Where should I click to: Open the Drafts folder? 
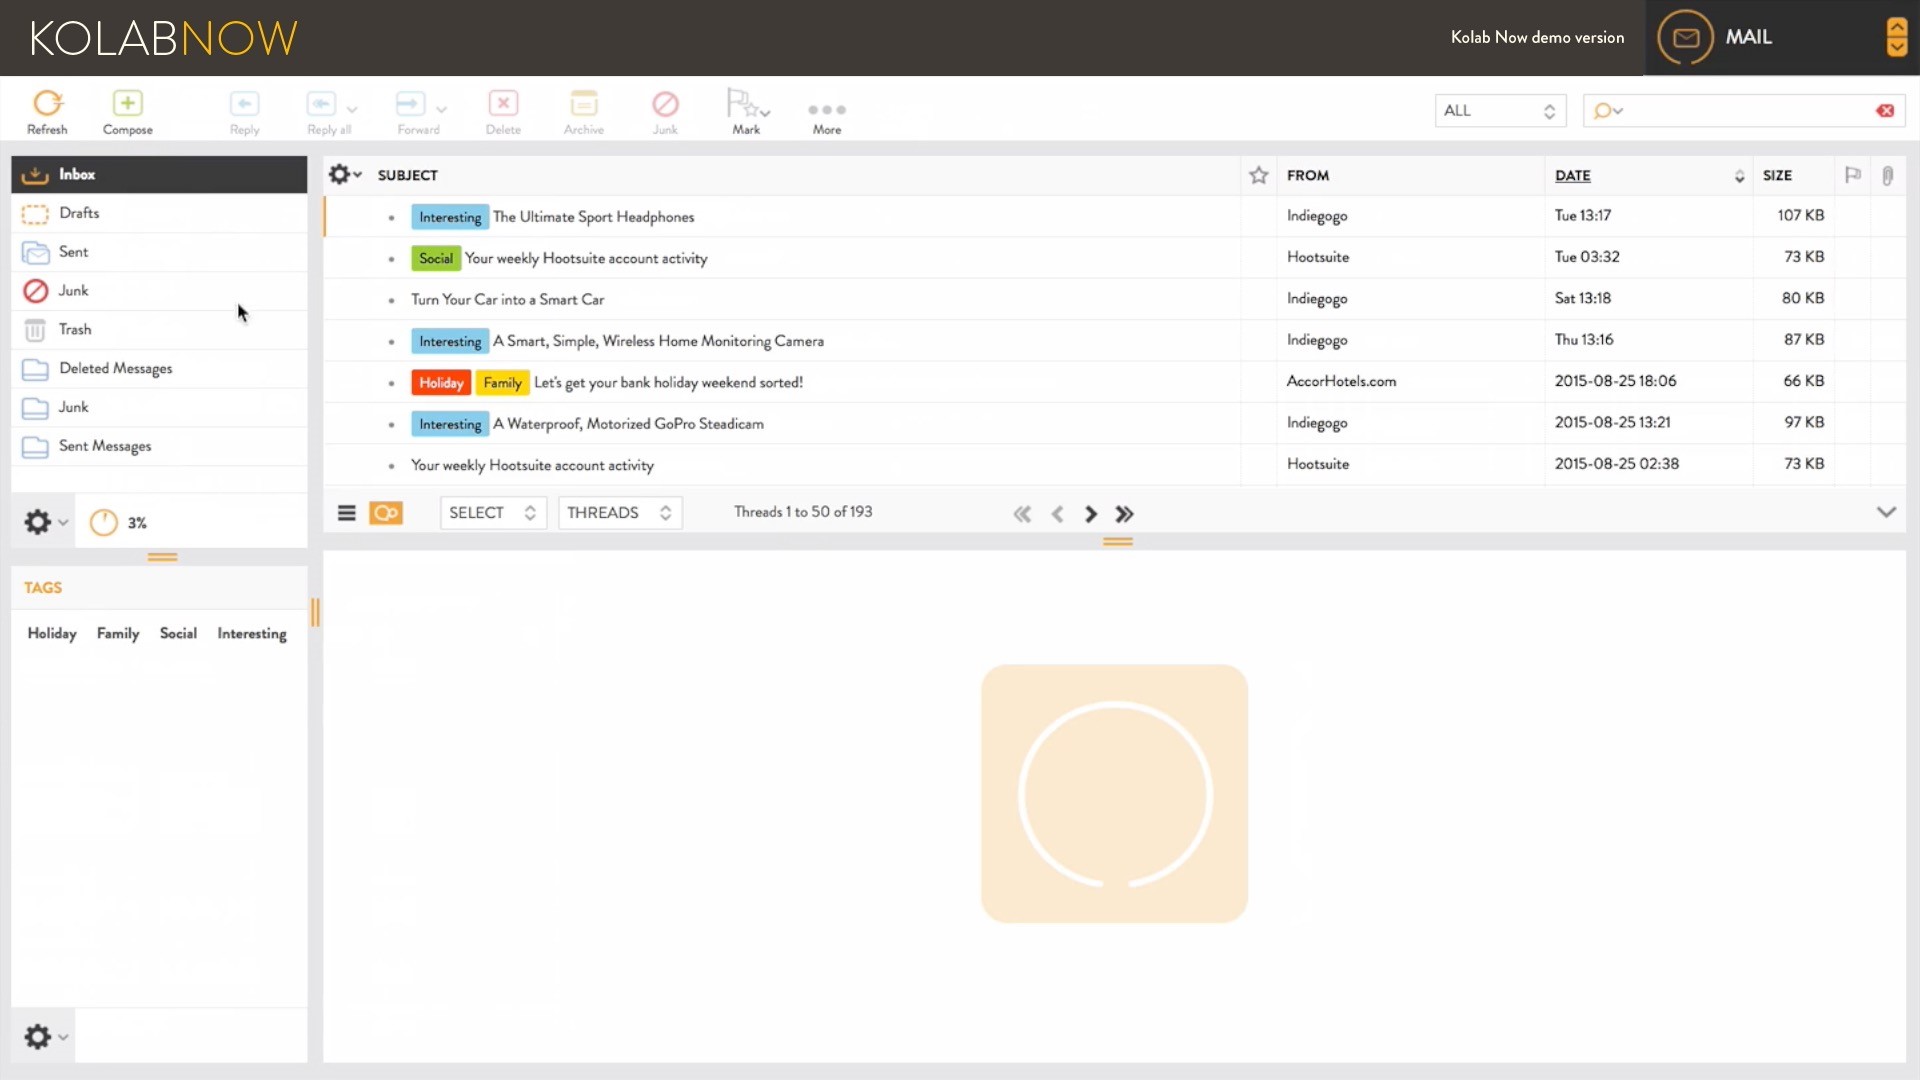coord(80,213)
